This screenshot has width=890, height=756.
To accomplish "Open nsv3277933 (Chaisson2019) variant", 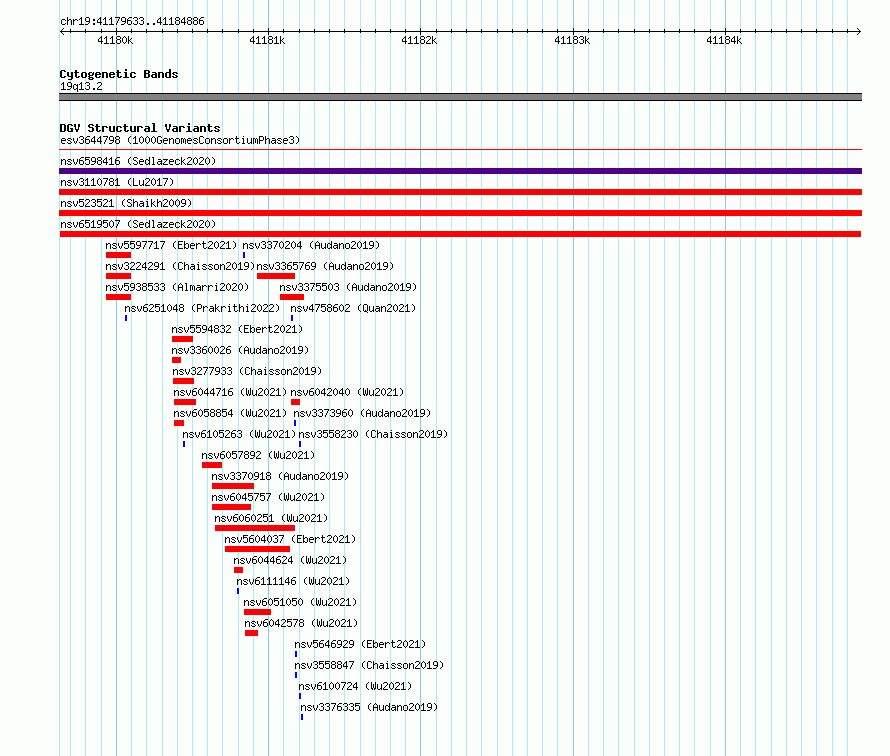I will [x=247, y=371].
